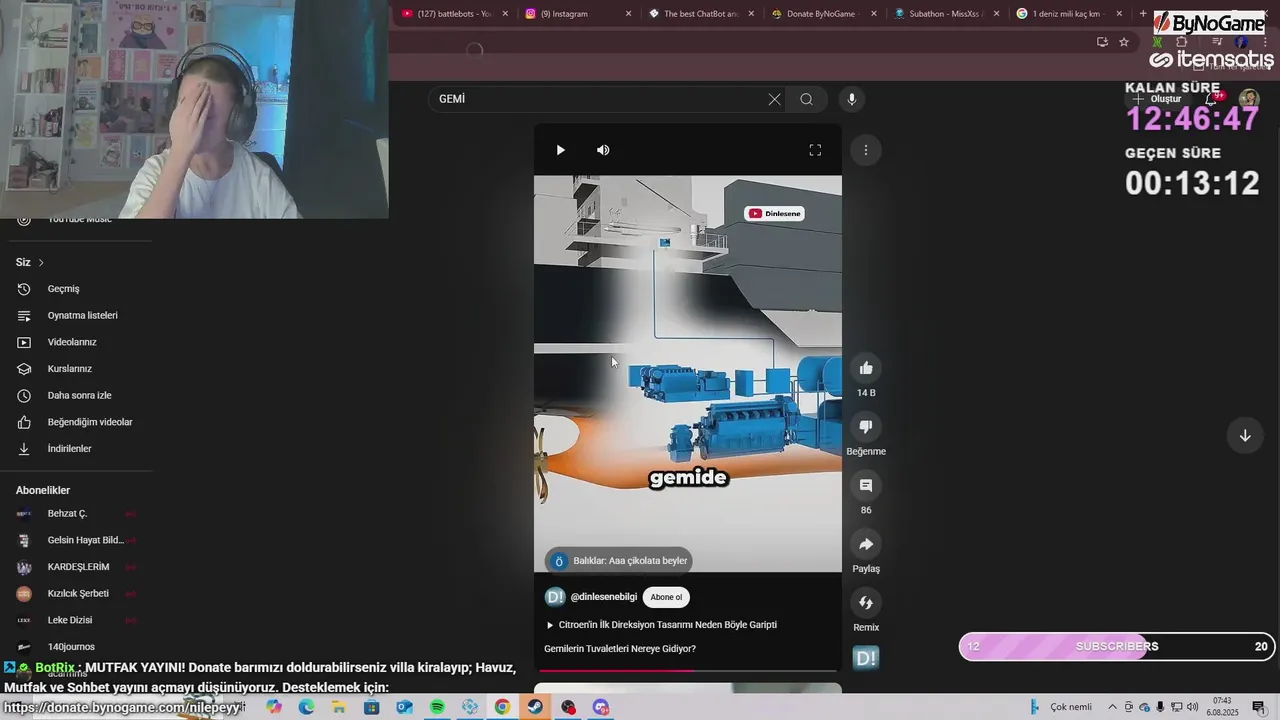Play the paused Shorts video
Viewport: 1280px width, 720px height.
point(560,150)
